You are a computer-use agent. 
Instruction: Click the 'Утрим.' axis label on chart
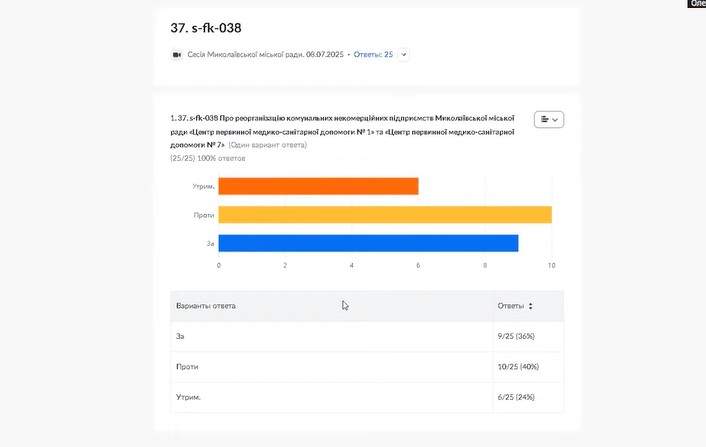pyautogui.click(x=203, y=186)
